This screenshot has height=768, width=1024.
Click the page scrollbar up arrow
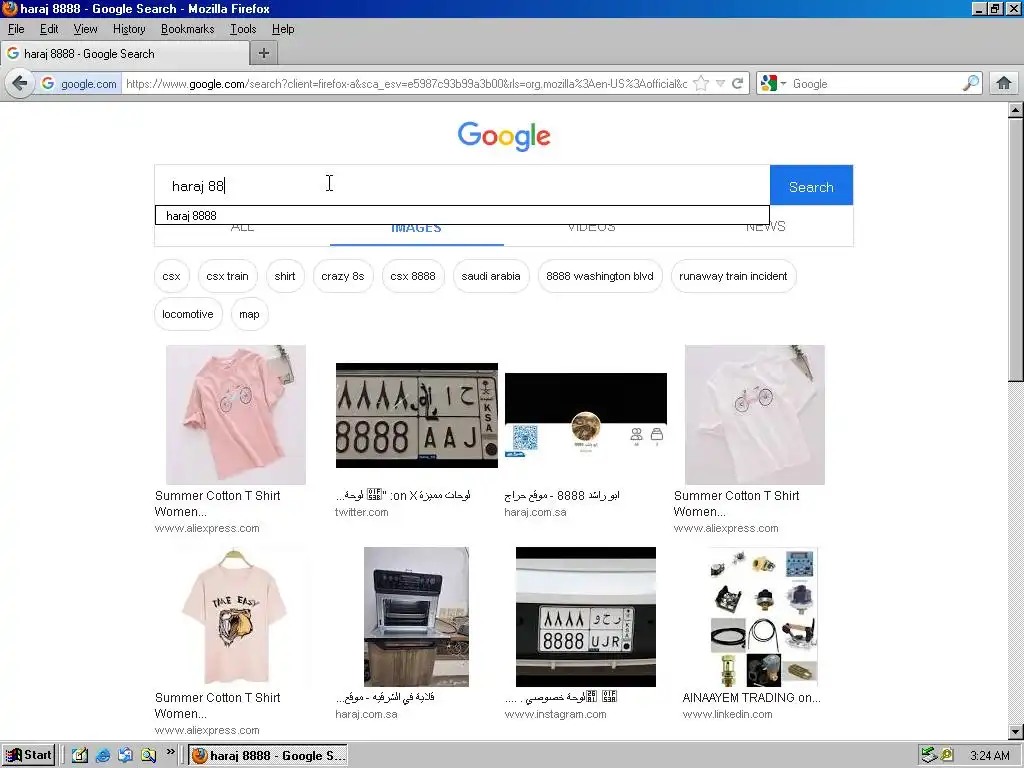point(1016,110)
